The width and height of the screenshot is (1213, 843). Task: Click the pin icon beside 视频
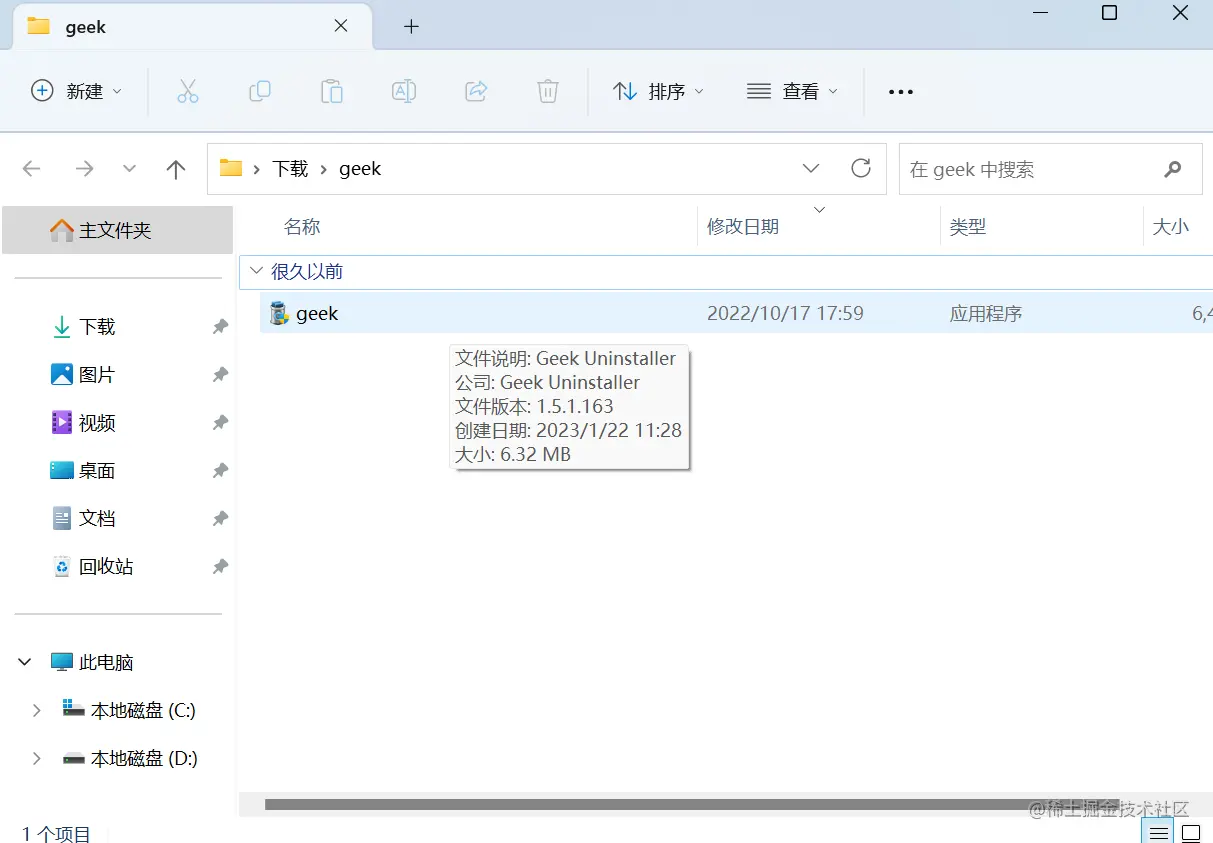pyautogui.click(x=220, y=423)
